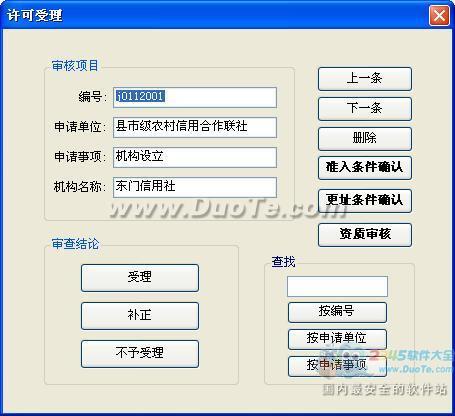Choose 不予受理 as the review conclusion
Screen dimensions: 455x416
140,354
